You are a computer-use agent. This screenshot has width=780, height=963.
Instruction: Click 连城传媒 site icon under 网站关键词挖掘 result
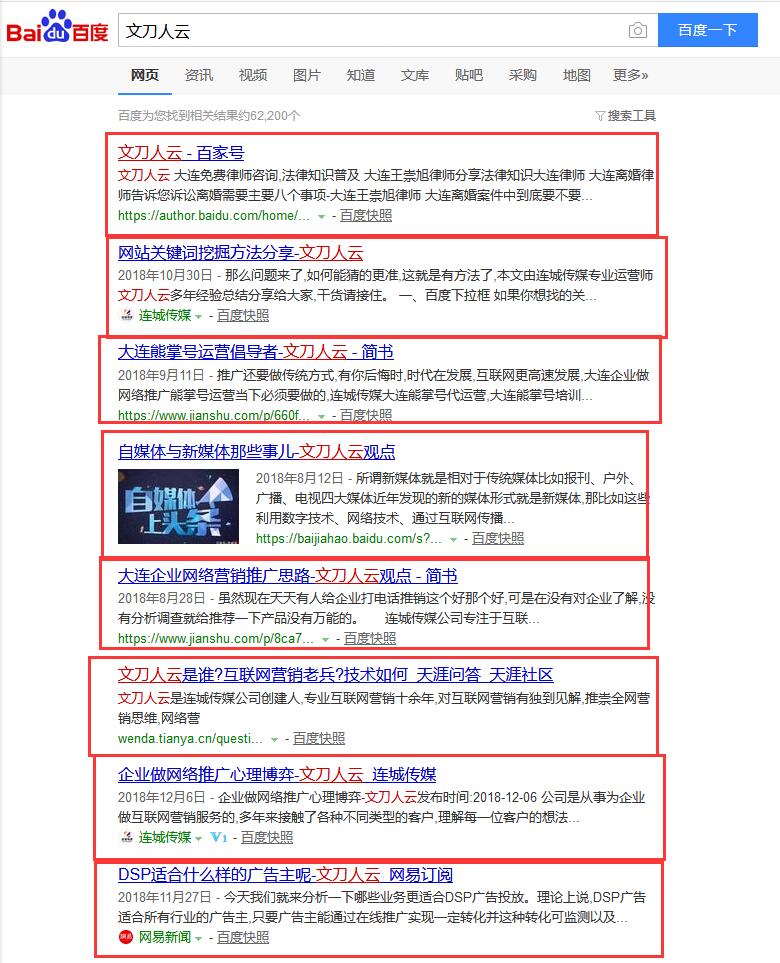(127, 316)
